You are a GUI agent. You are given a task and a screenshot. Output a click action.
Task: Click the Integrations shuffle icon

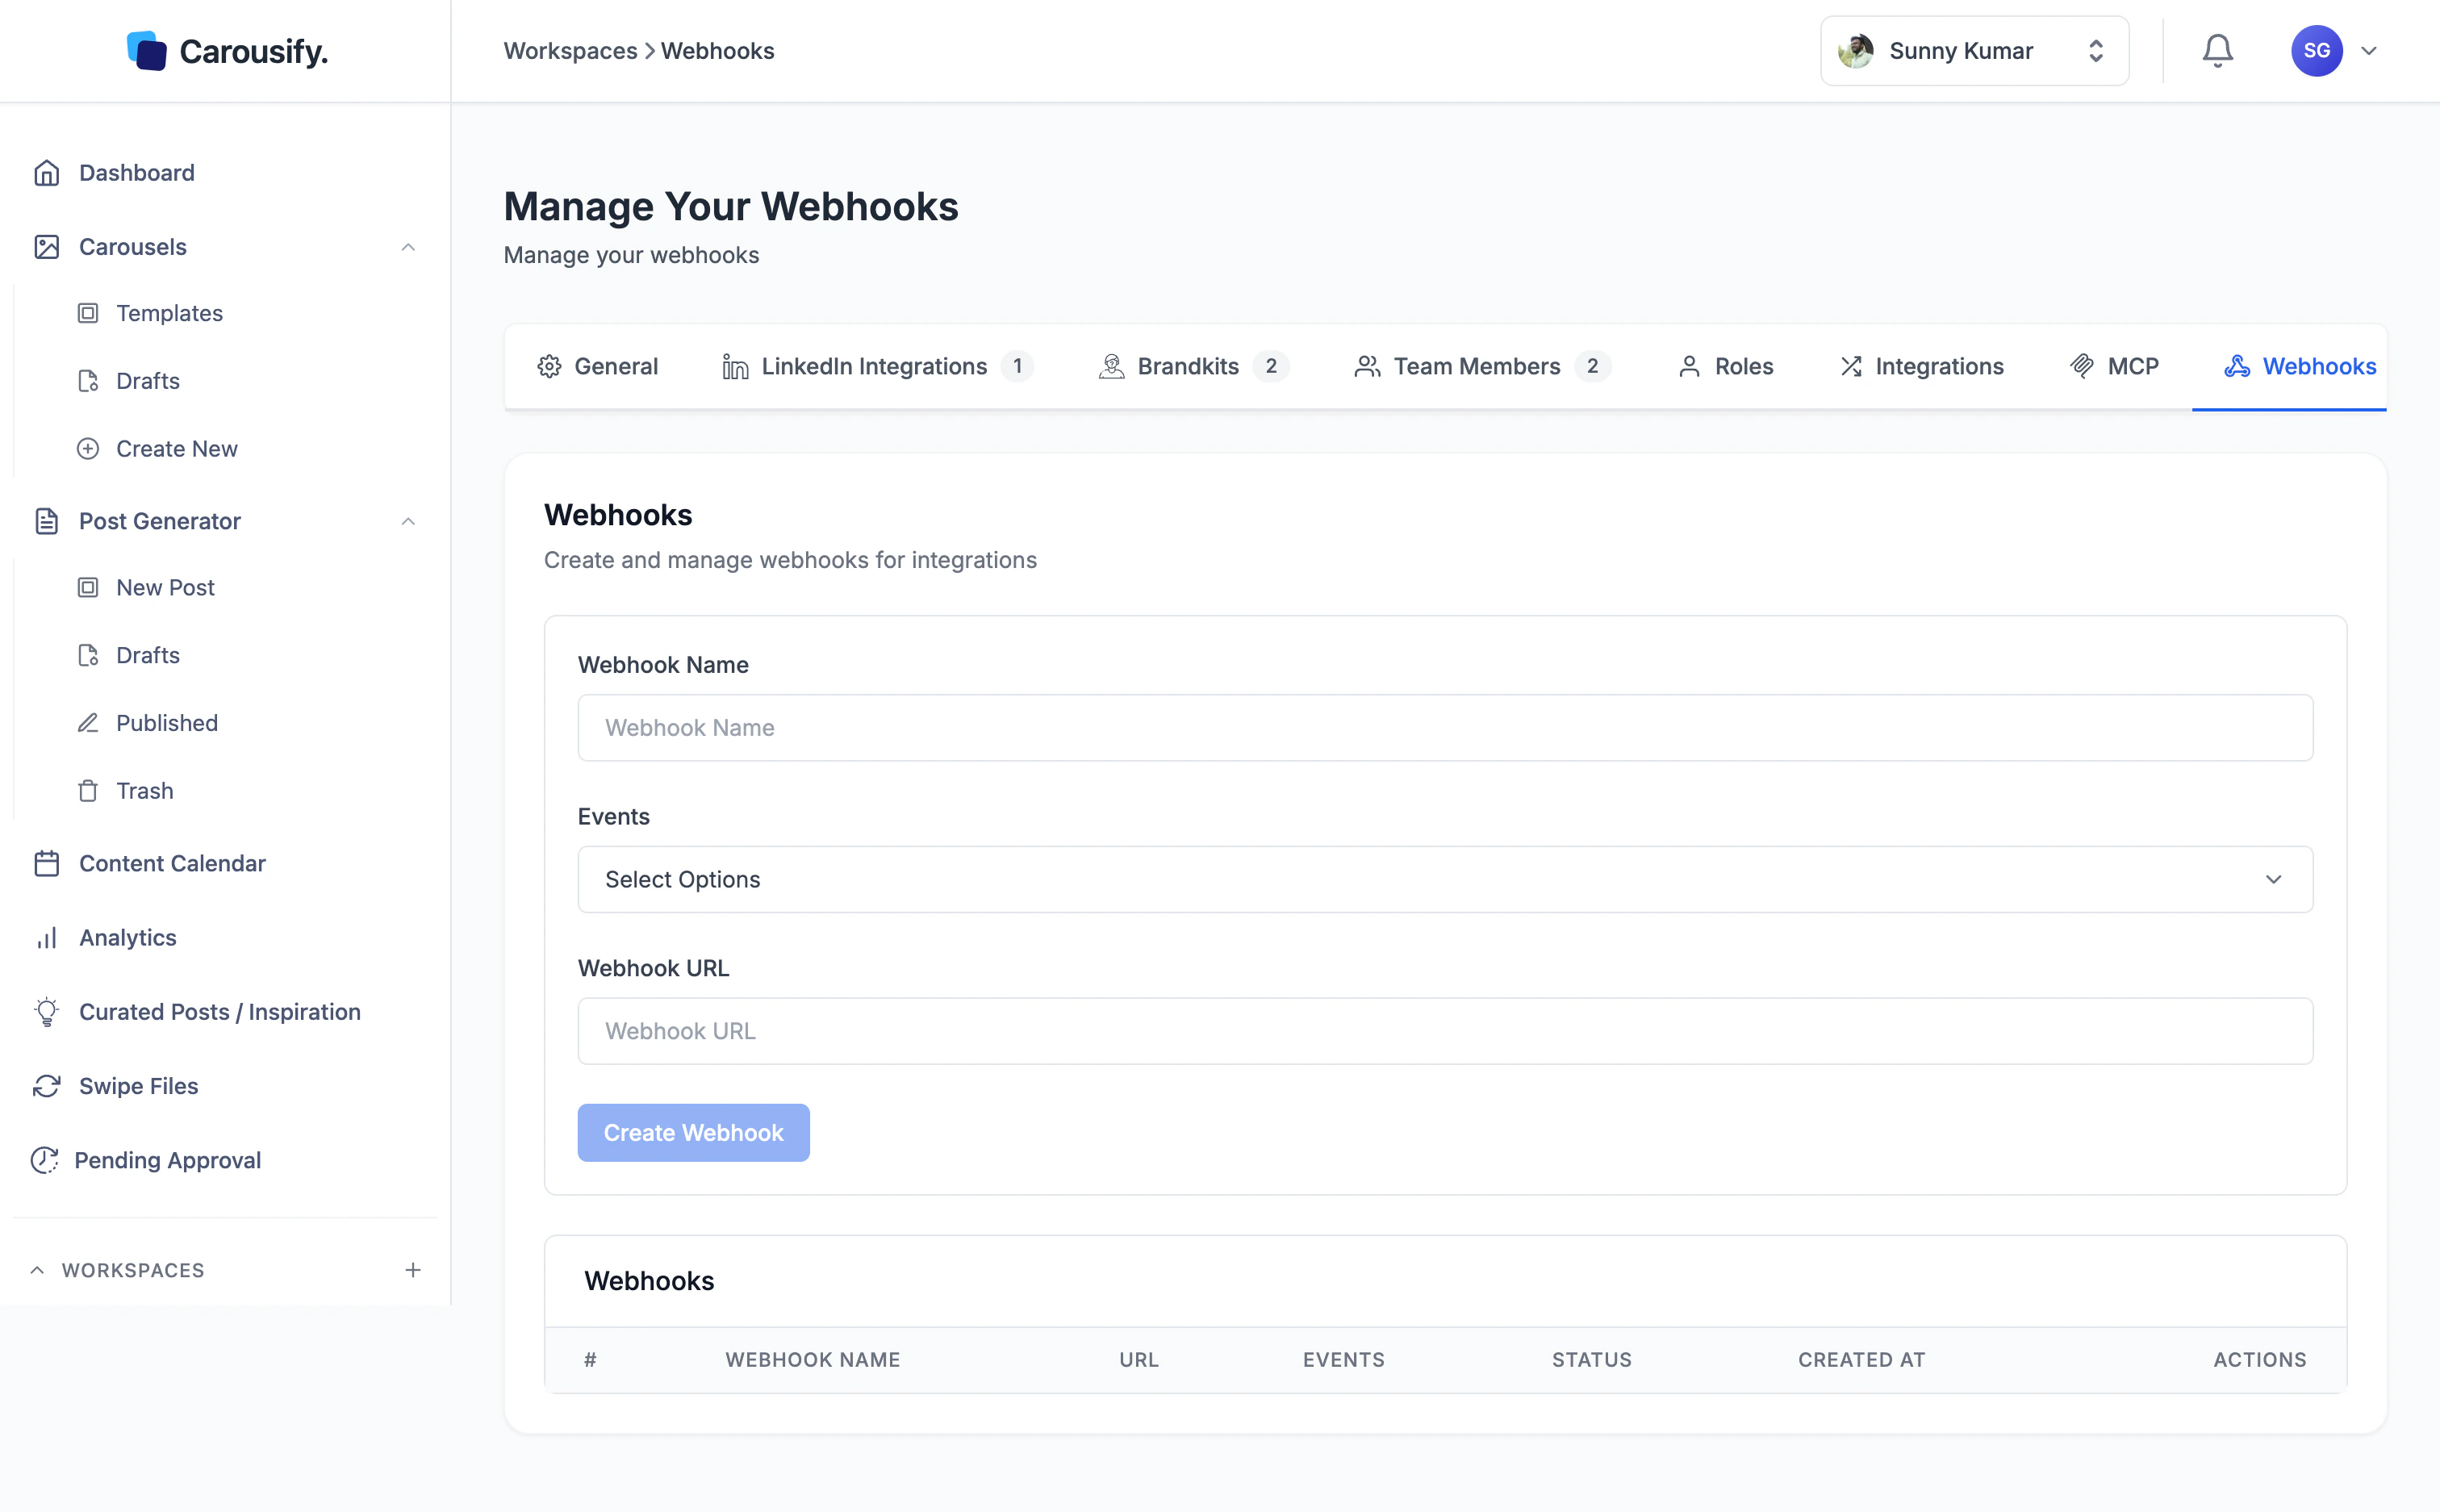click(1851, 367)
